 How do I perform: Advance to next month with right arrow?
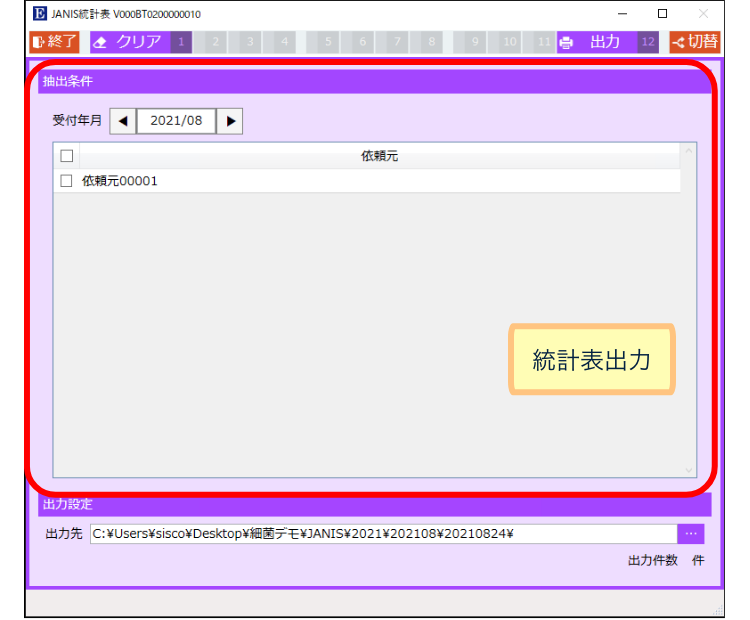[231, 121]
